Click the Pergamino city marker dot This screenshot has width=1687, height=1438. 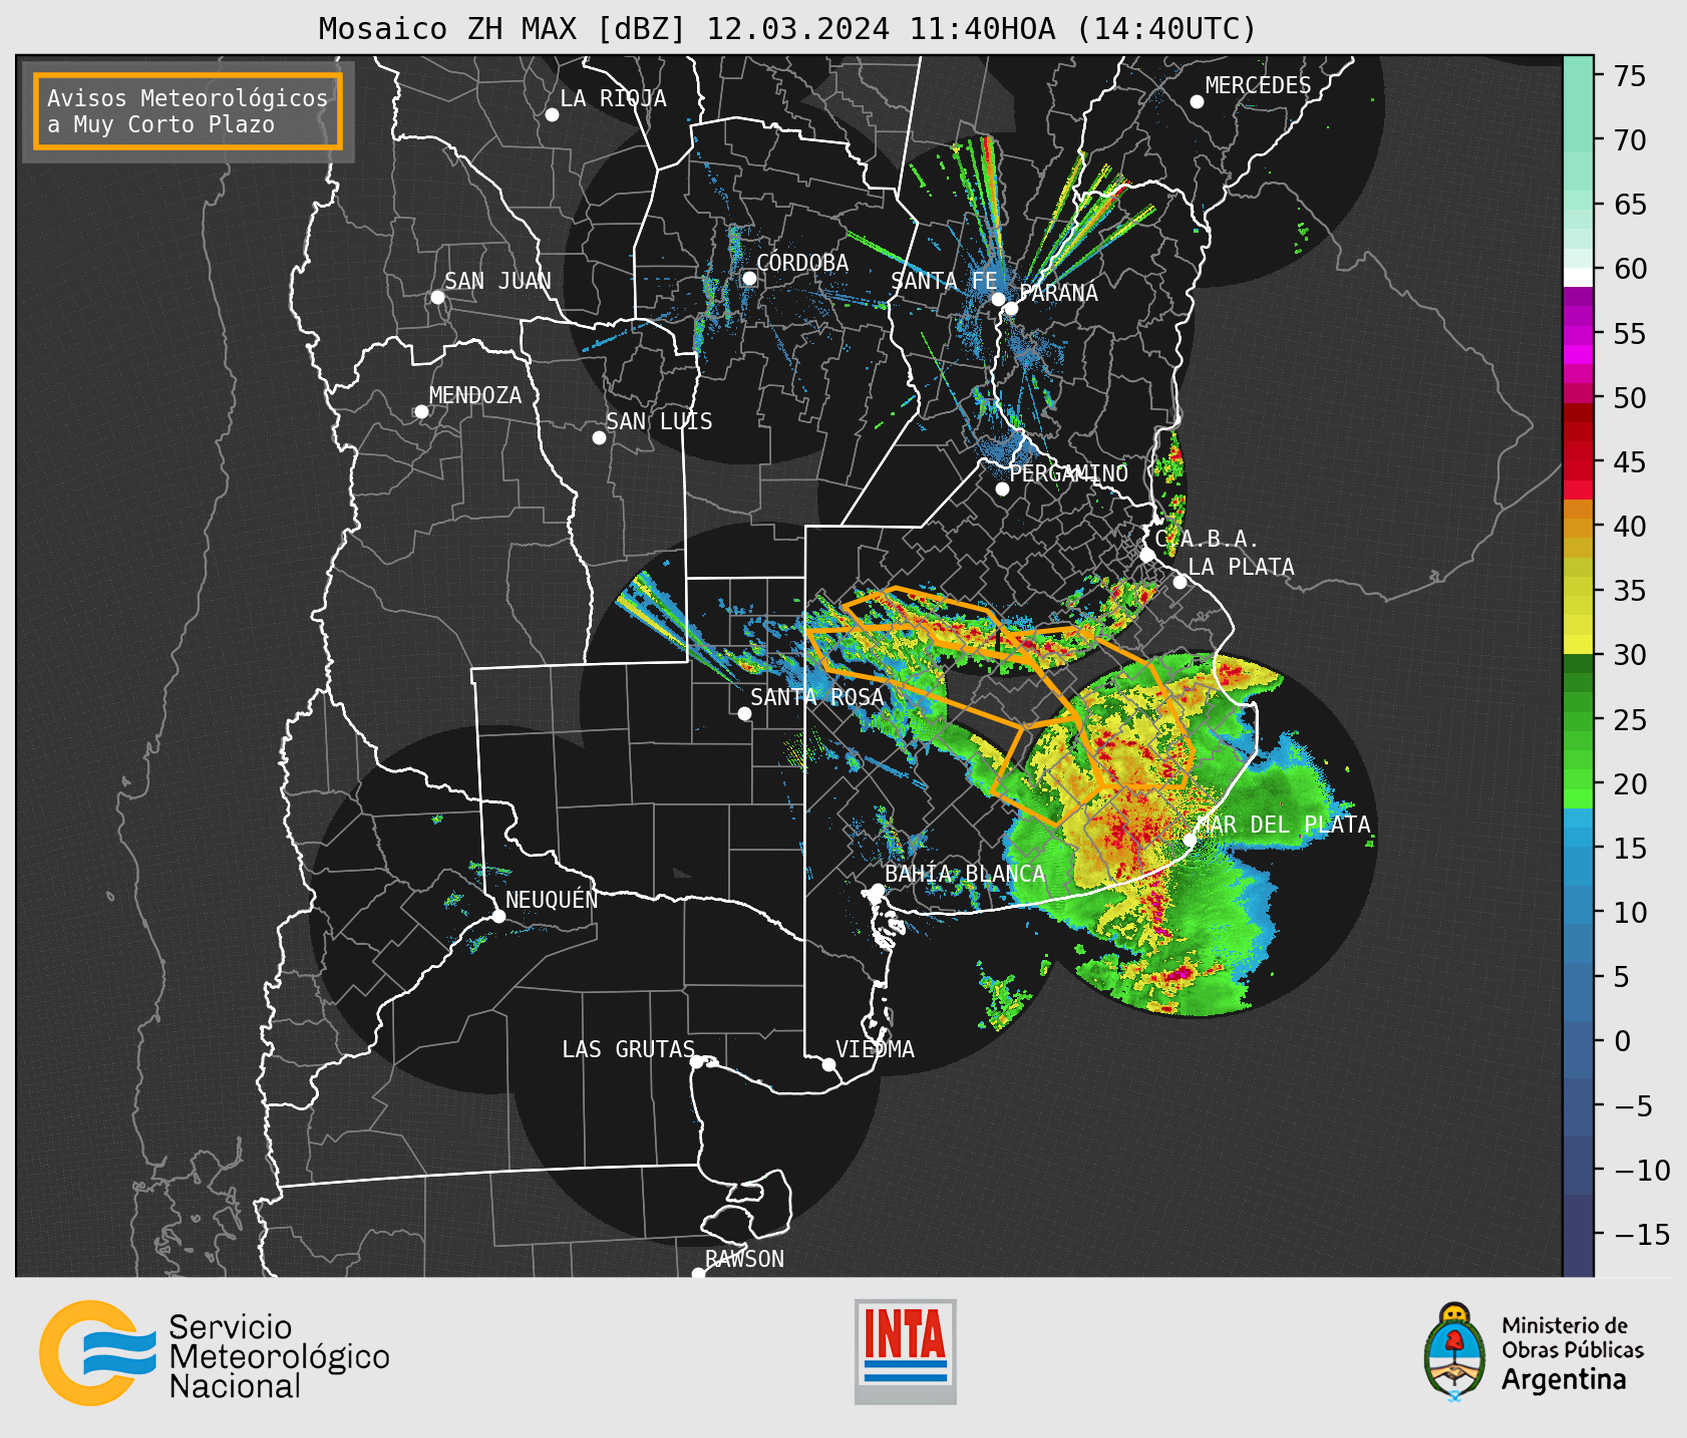point(1002,489)
